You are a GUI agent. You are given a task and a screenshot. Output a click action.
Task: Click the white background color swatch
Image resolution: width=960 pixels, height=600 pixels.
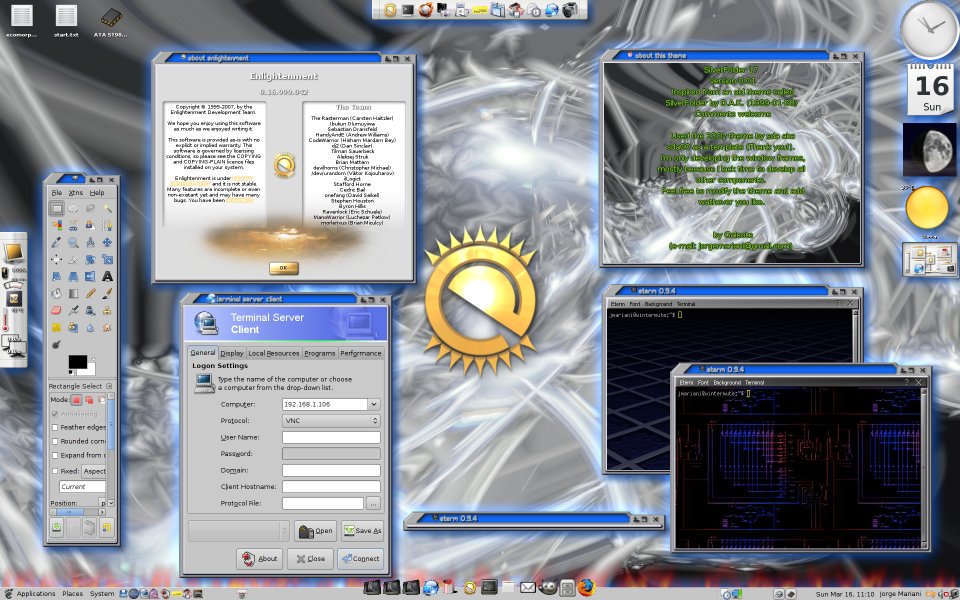pyautogui.click(x=89, y=370)
